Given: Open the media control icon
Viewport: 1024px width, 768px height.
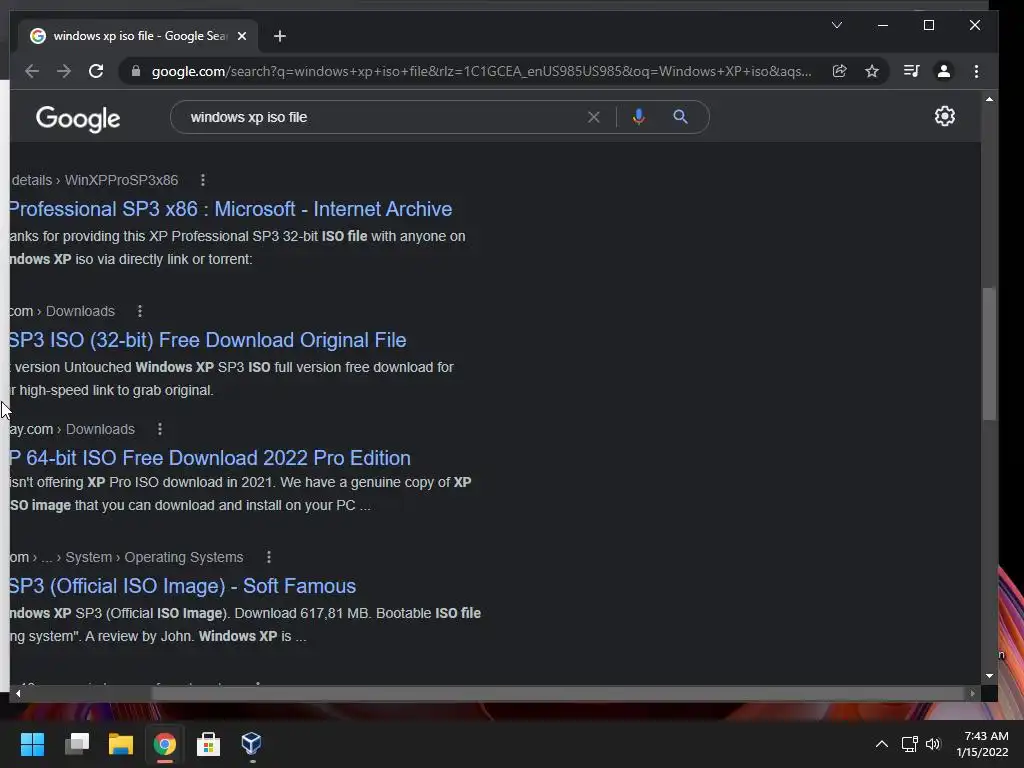Looking at the screenshot, I should click(912, 71).
